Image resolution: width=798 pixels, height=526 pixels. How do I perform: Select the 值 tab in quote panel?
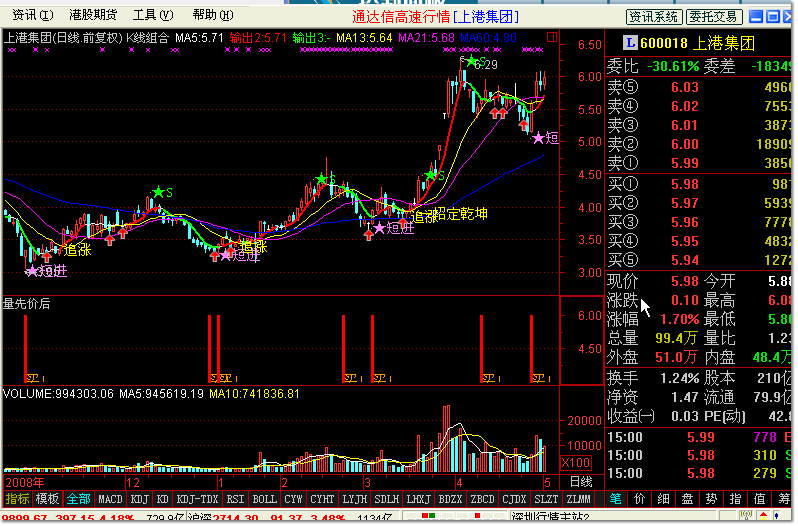pyautogui.click(x=759, y=499)
